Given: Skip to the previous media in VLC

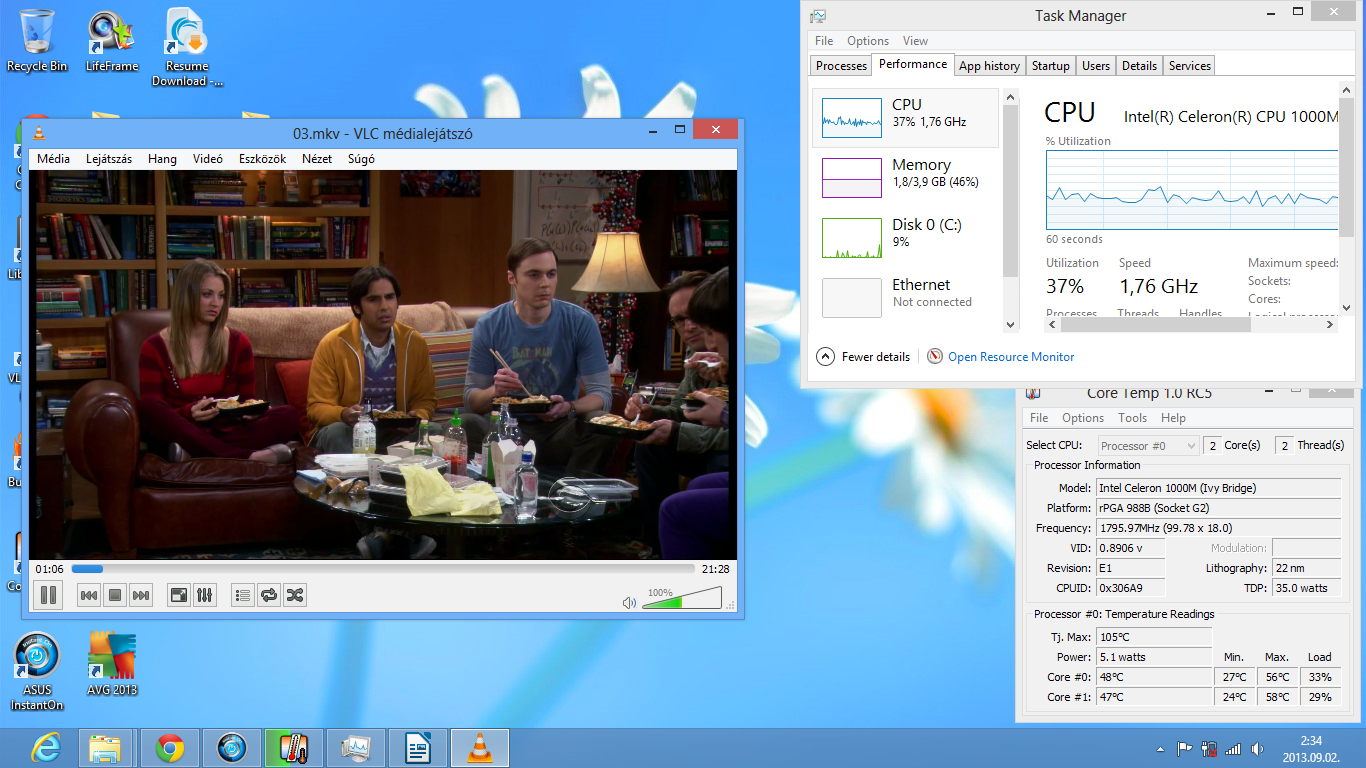Looking at the screenshot, I should 89,595.
